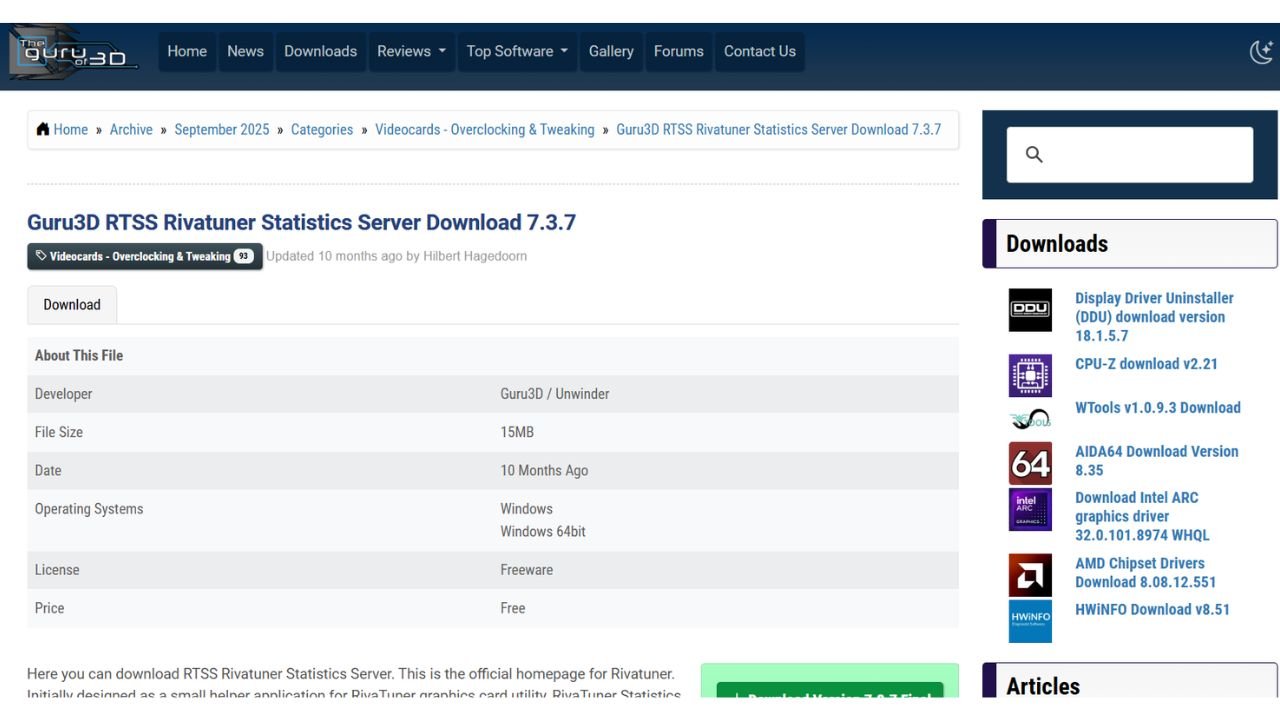1280x720 pixels.
Task: Click the green Download Version button
Action: click(830, 690)
